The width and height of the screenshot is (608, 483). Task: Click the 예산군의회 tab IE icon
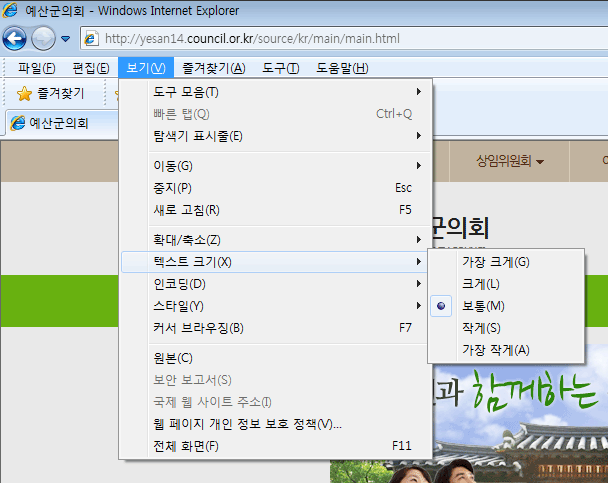[17, 124]
